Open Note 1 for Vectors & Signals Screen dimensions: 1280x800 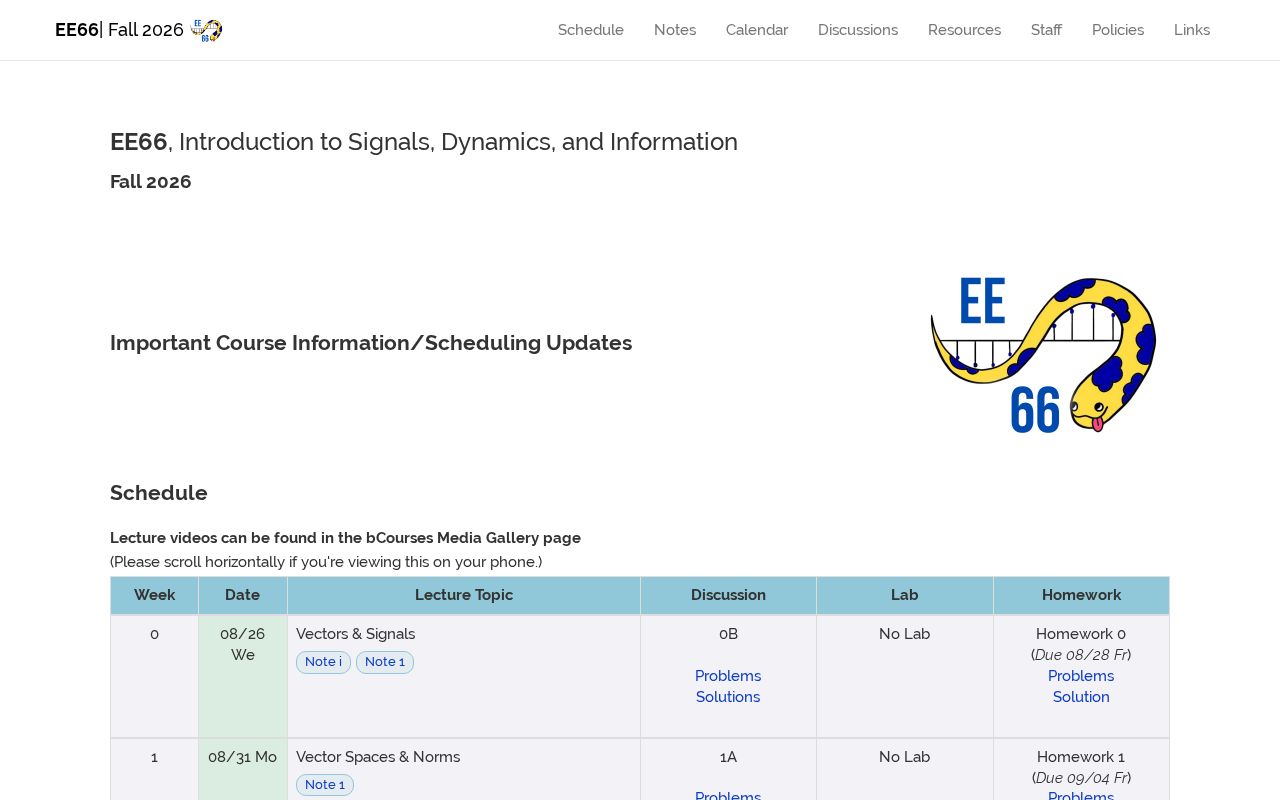[385, 662]
